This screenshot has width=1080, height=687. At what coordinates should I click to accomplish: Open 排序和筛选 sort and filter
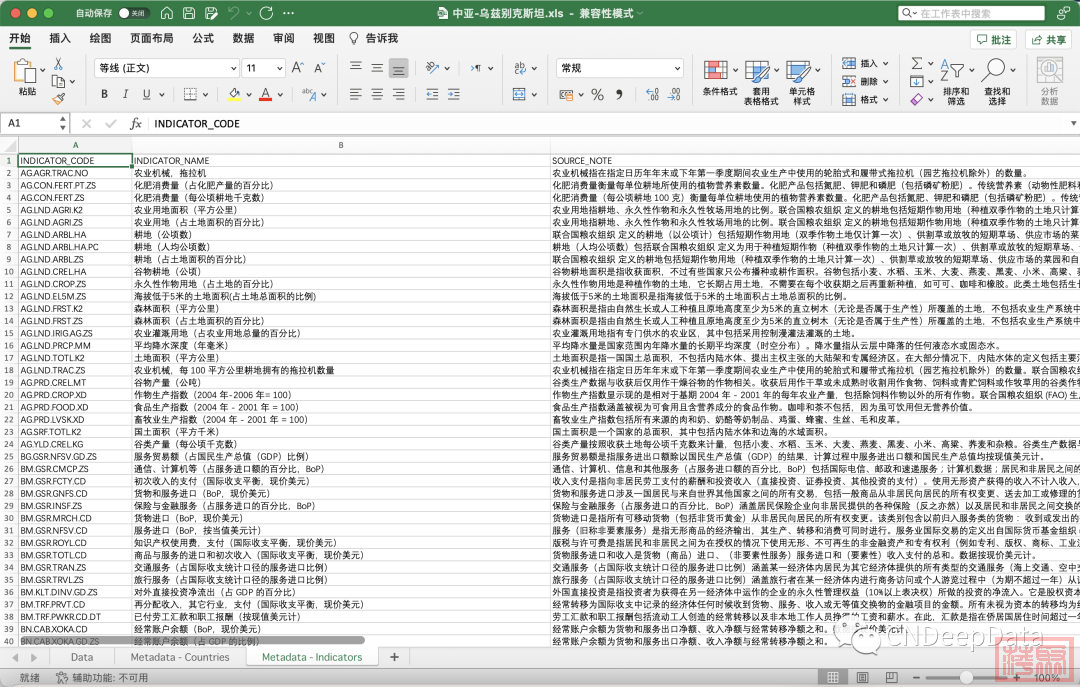955,82
